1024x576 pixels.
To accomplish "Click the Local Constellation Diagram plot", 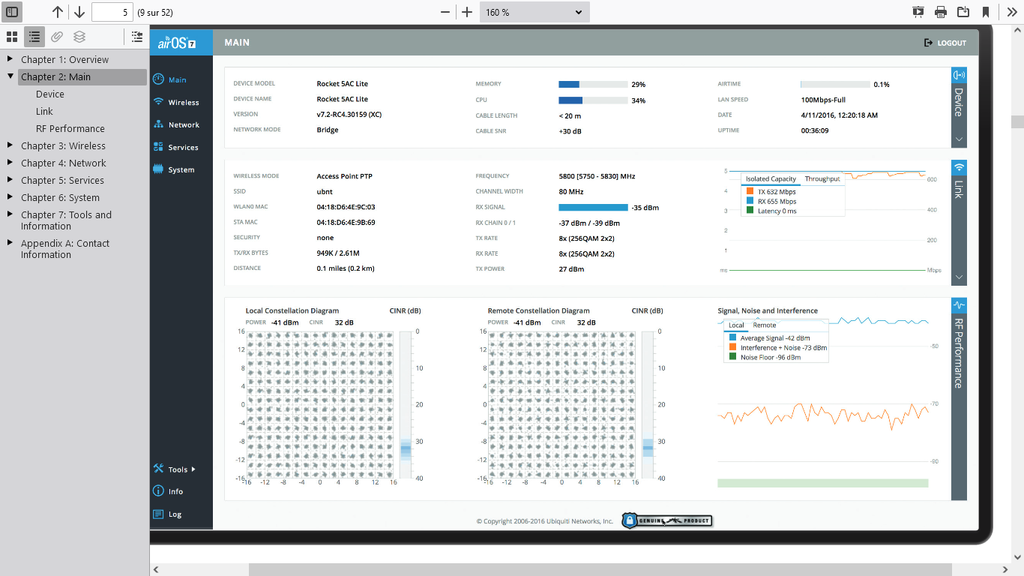I will (x=320, y=405).
